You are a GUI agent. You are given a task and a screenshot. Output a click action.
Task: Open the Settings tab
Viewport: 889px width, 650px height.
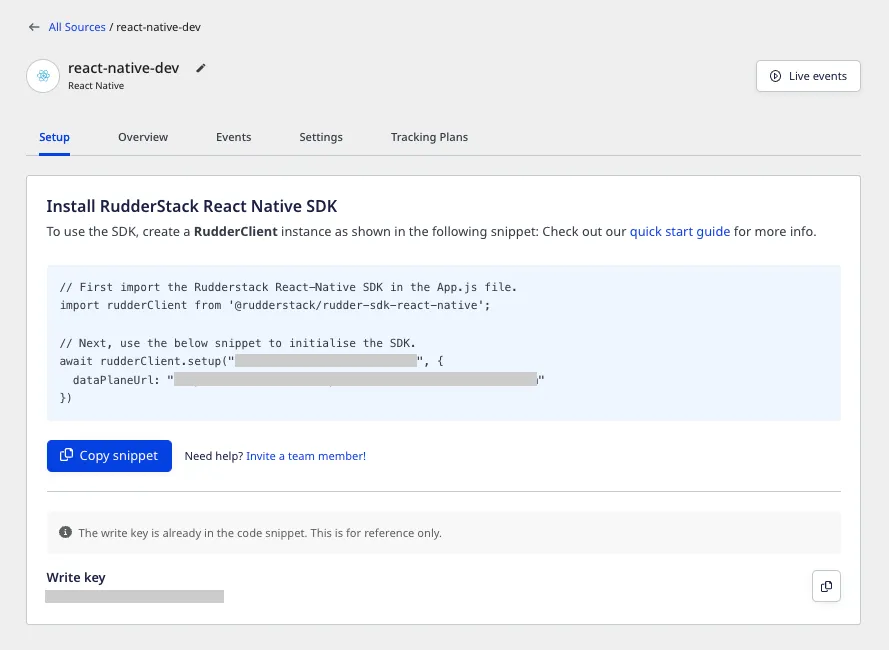click(321, 137)
